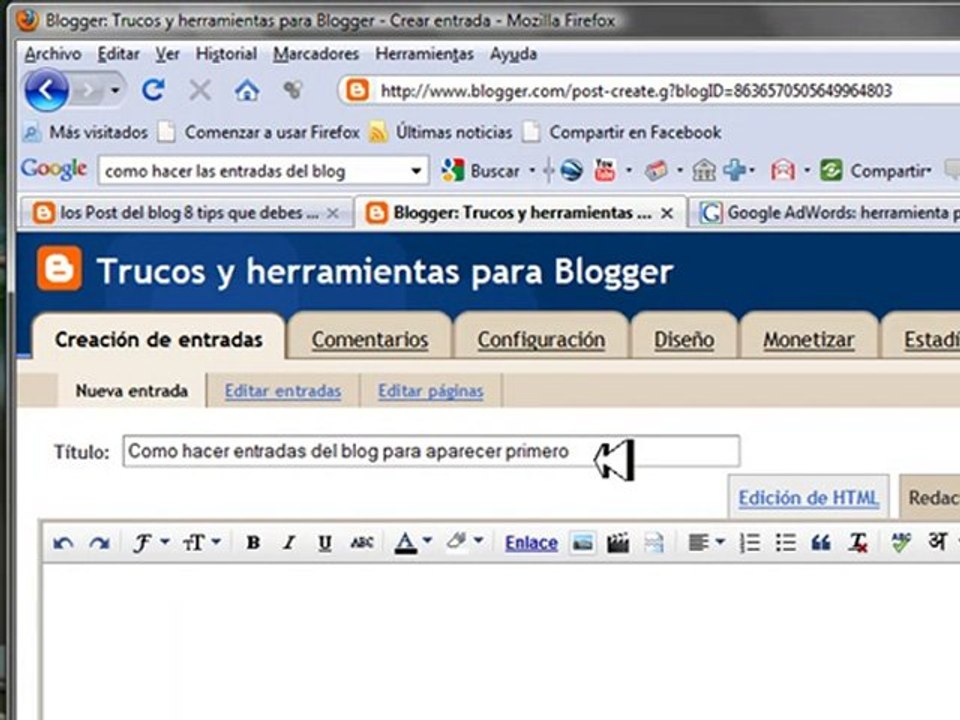
Task: Click the Editar entradas link
Action: point(283,391)
